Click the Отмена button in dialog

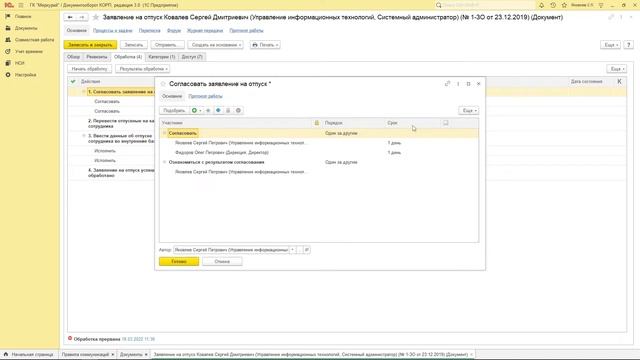click(x=222, y=262)
